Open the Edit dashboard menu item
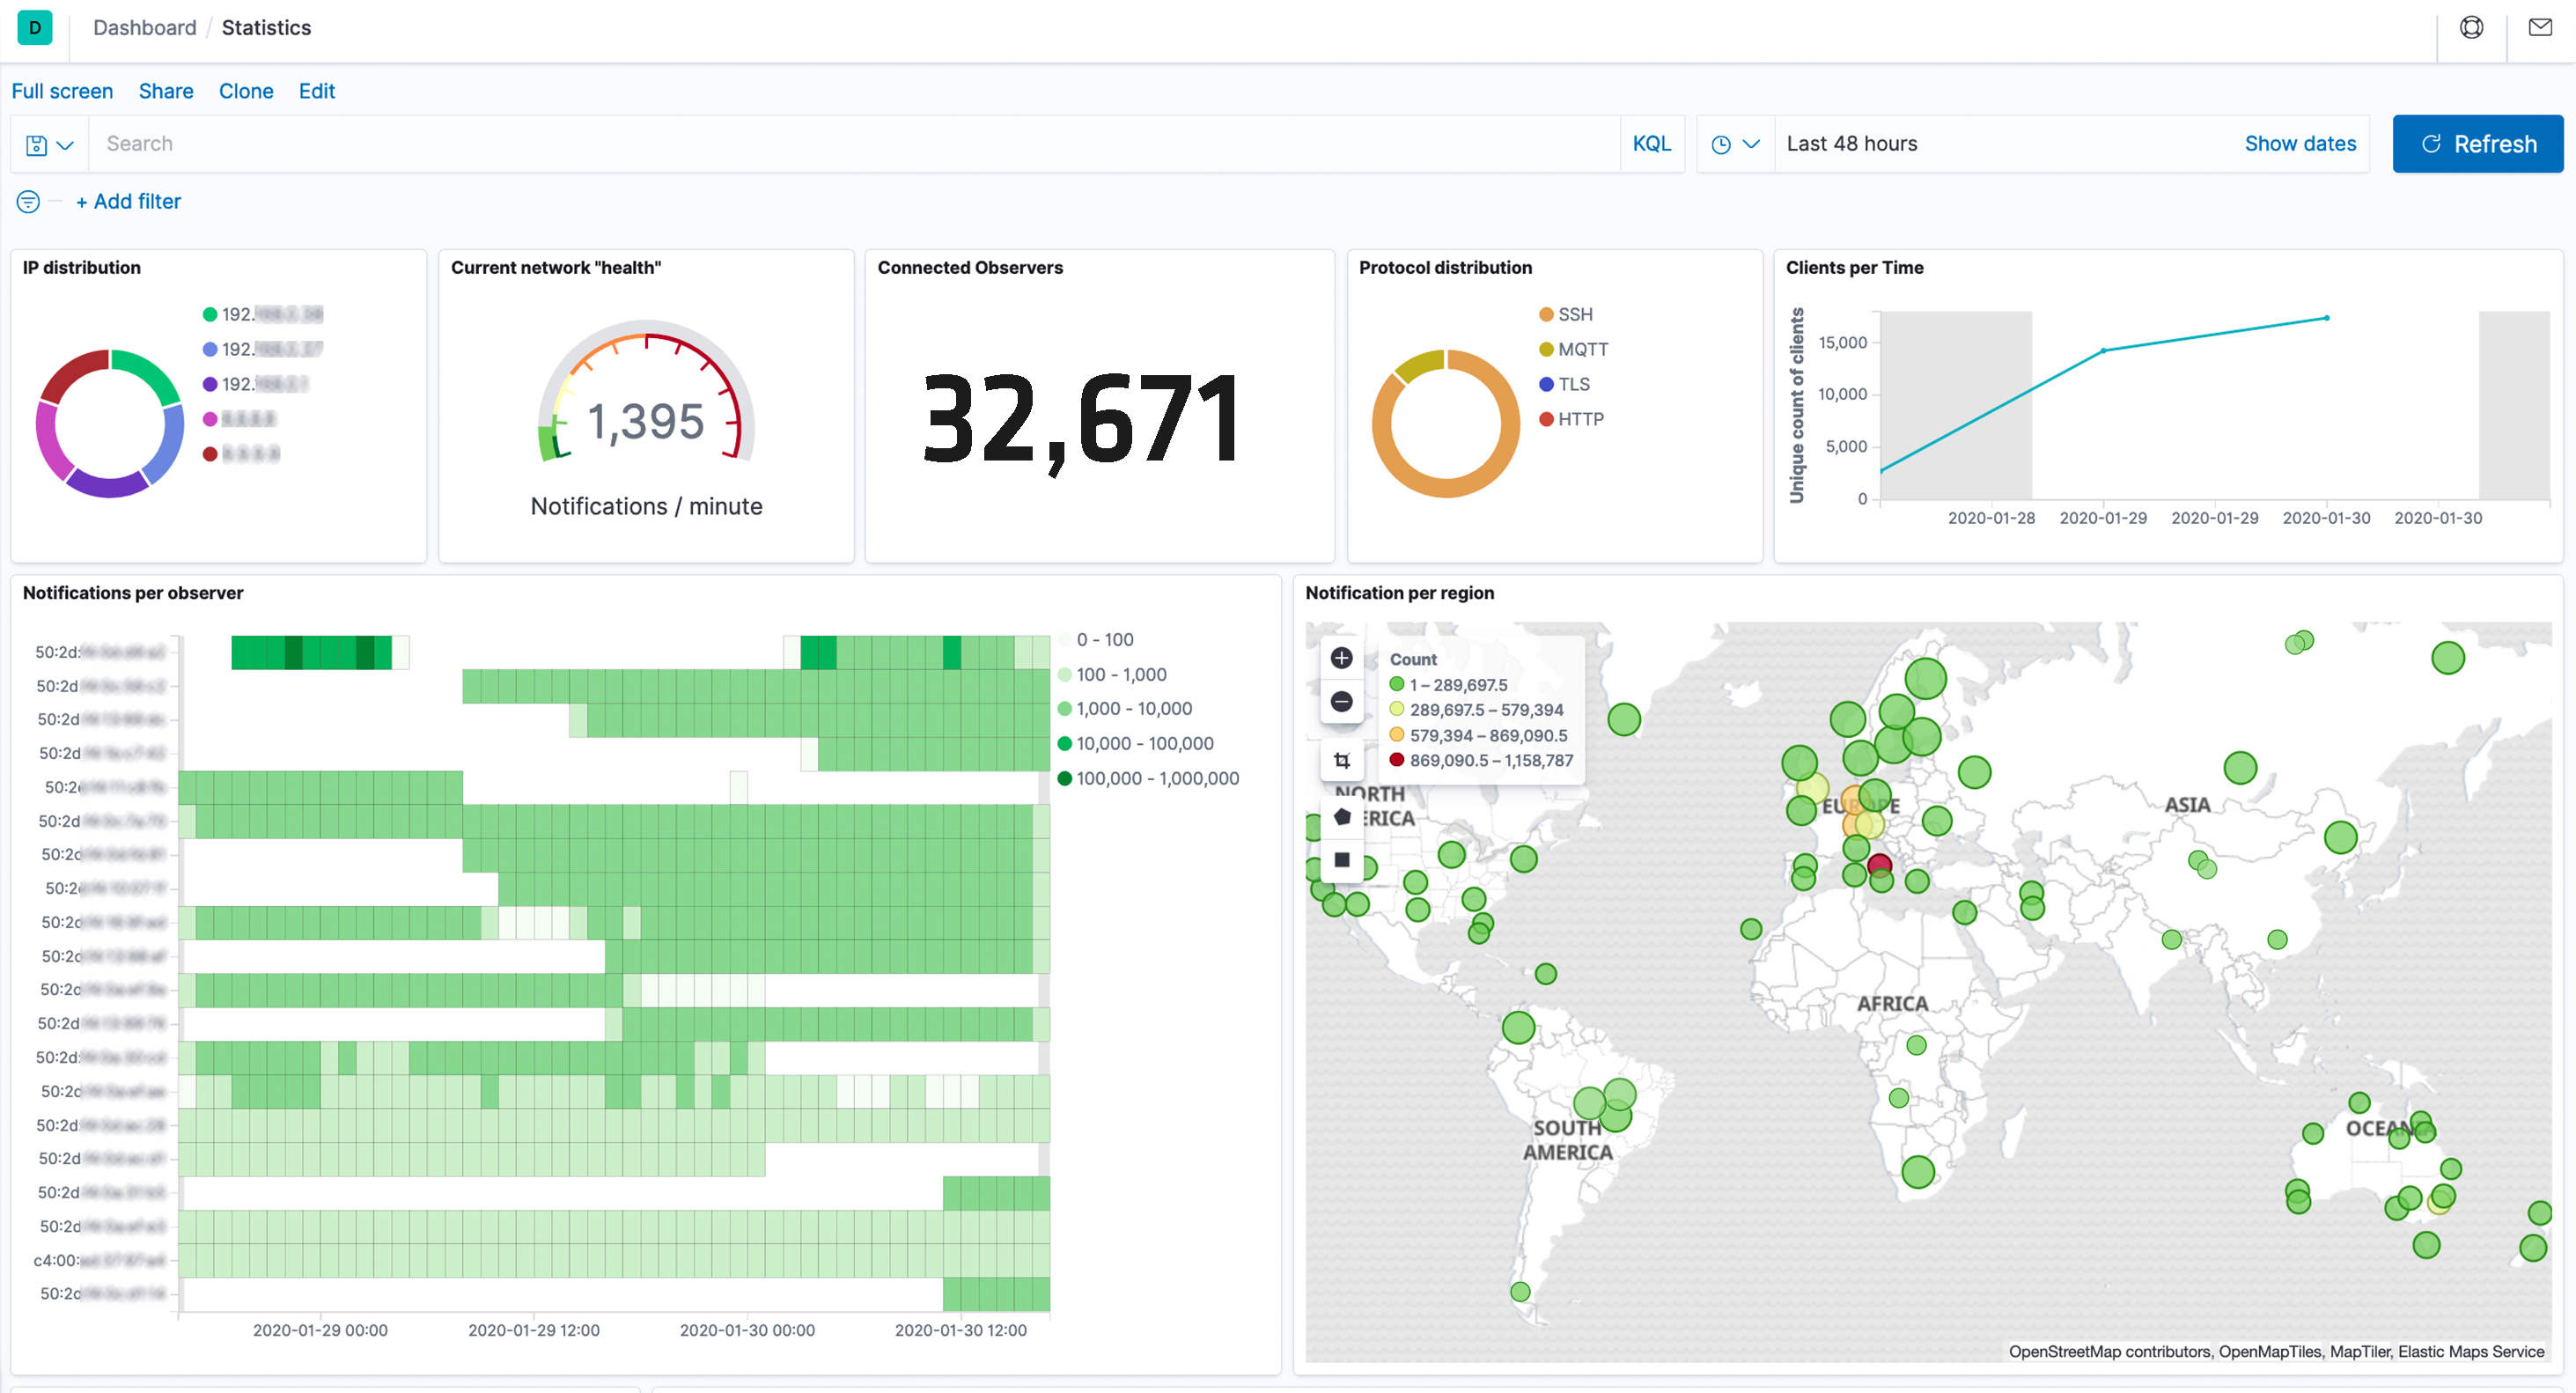 click(x=316, y=91)
